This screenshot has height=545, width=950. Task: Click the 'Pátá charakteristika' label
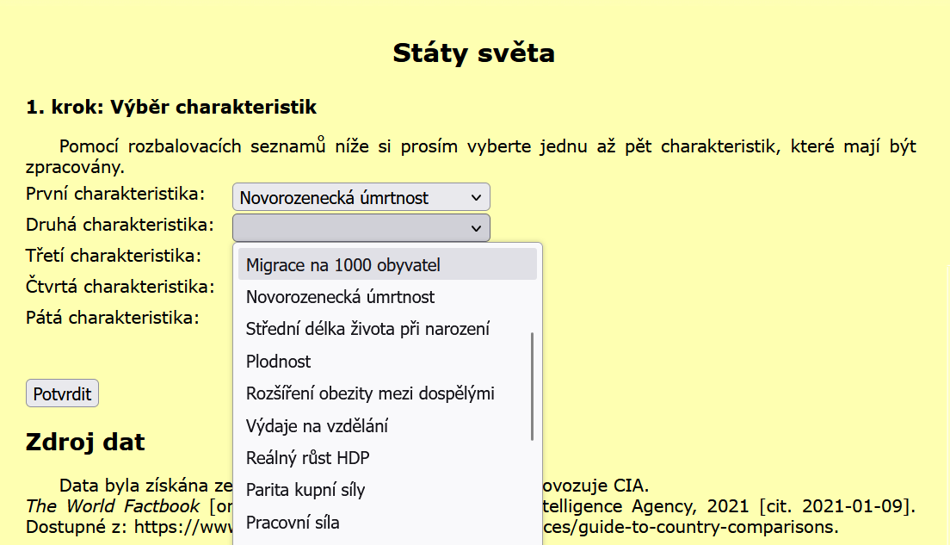pos(112,318)
